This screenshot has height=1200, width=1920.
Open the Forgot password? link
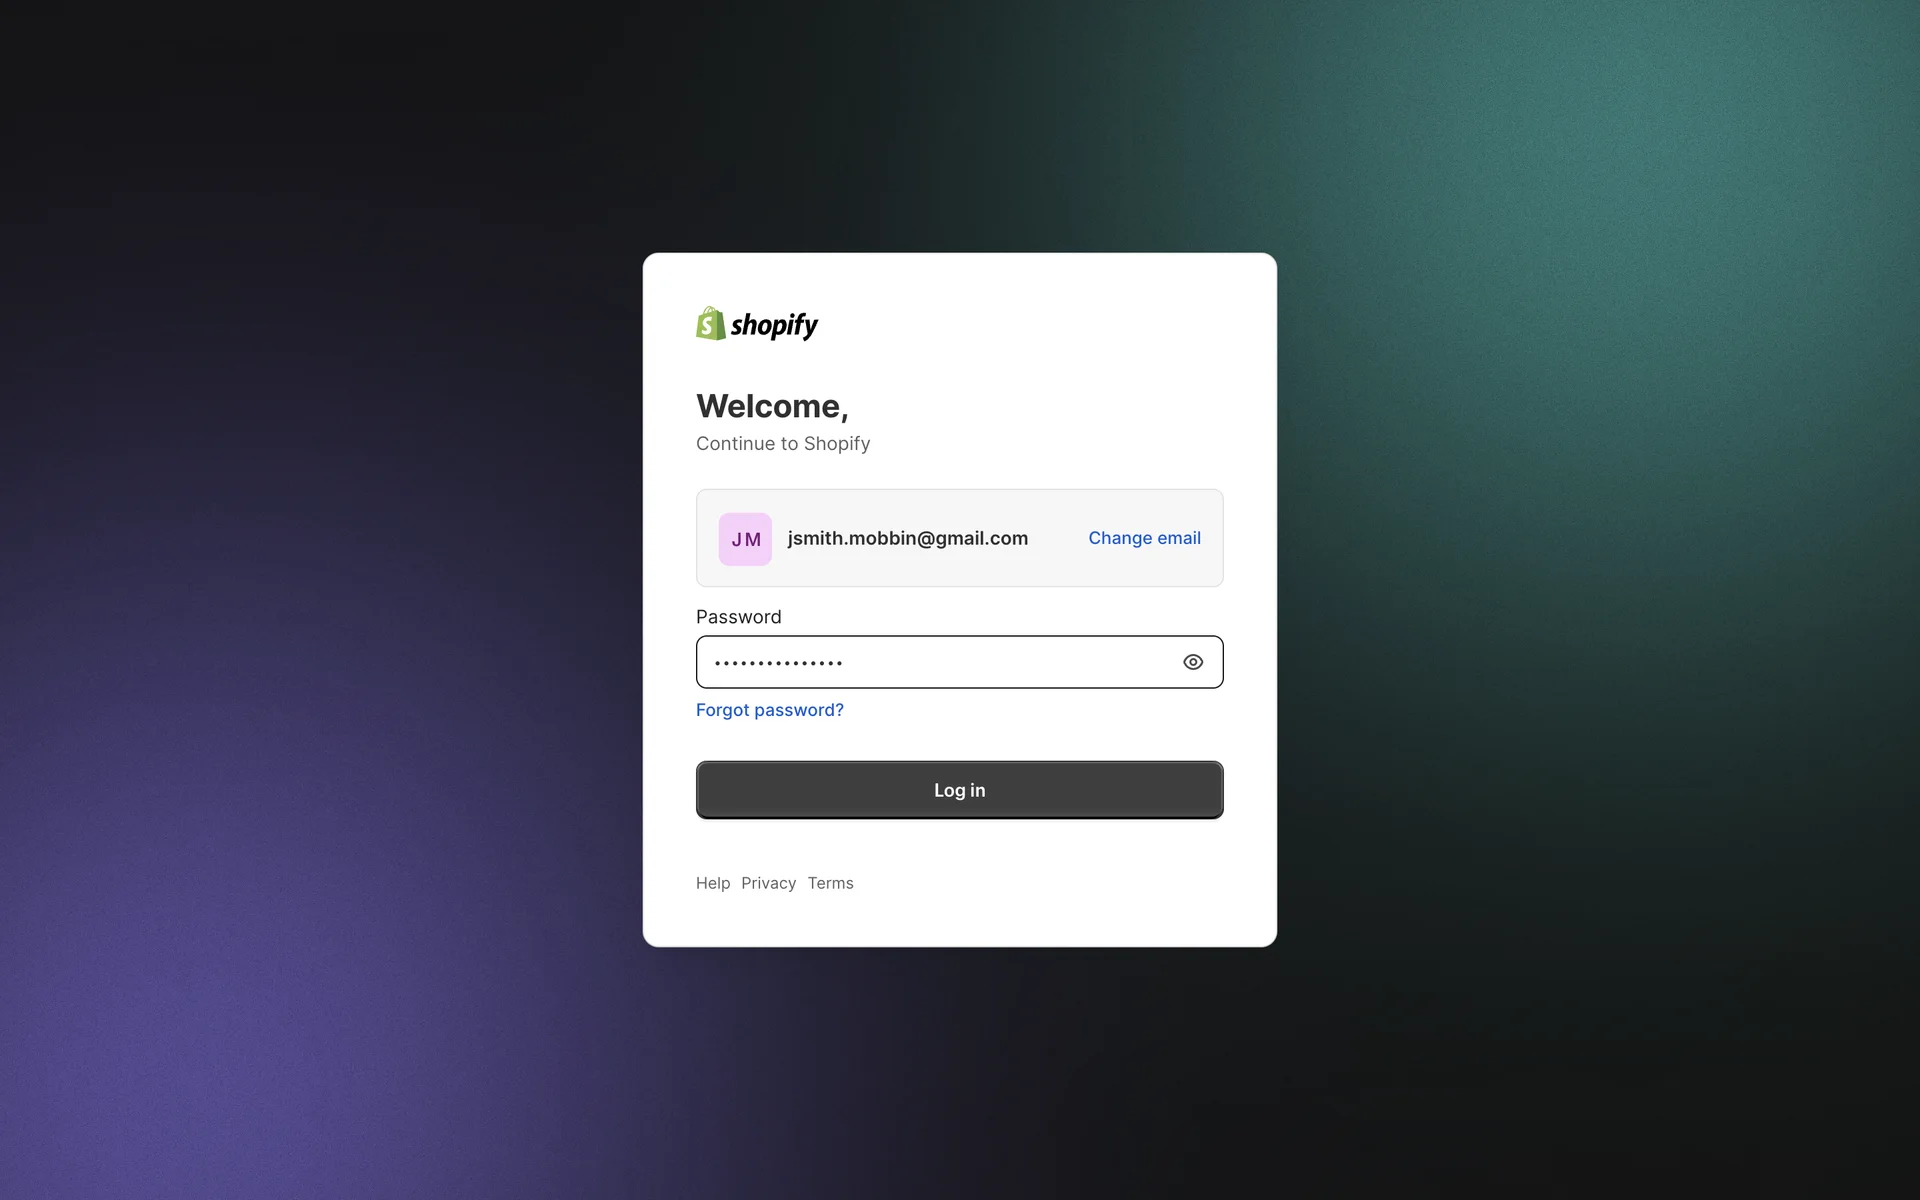769,710
